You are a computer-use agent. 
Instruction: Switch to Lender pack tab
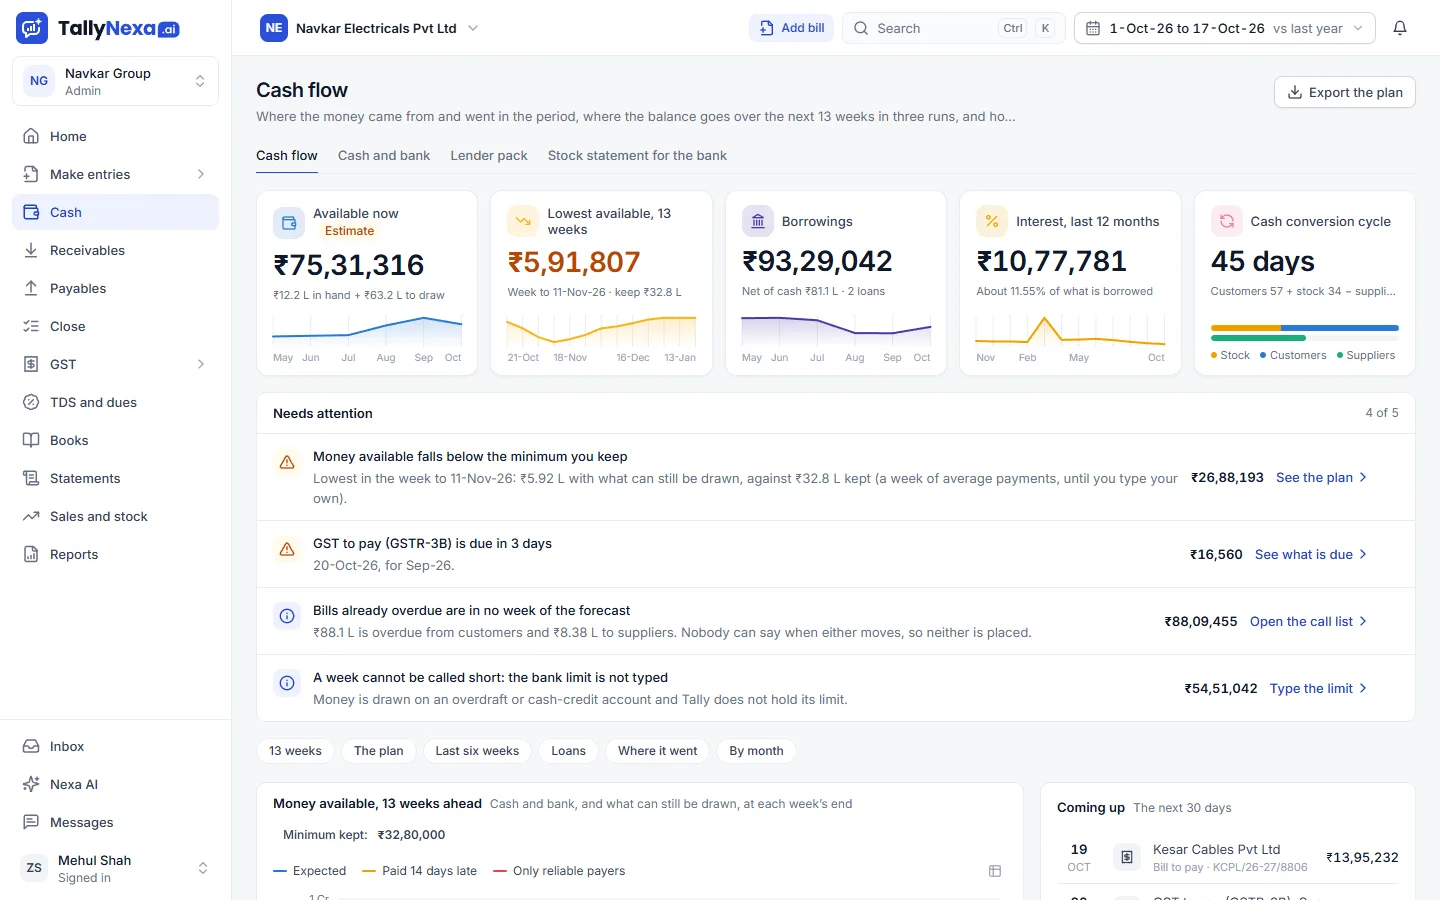click(x=489, y=155)
